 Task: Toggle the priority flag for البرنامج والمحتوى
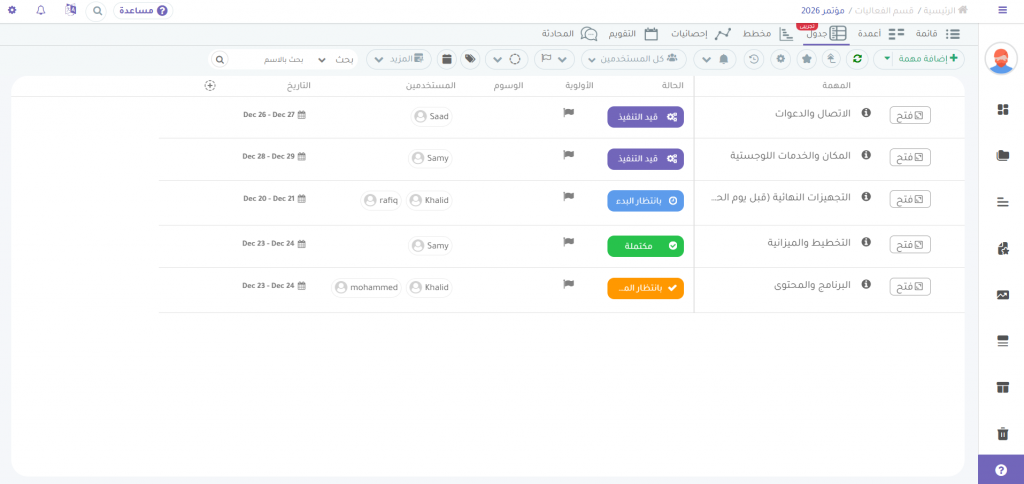coord(568,284)
